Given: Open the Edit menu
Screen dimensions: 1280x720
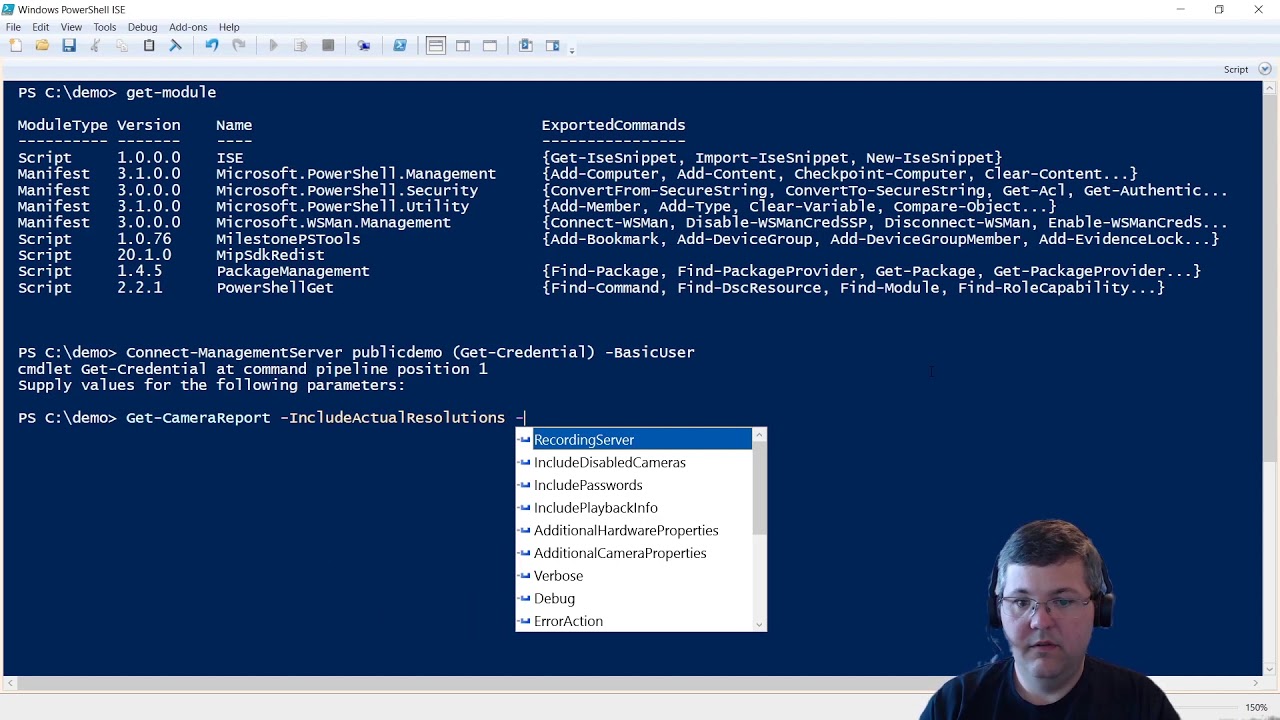Looking at the screenshot, I should (x=41, y=27).
